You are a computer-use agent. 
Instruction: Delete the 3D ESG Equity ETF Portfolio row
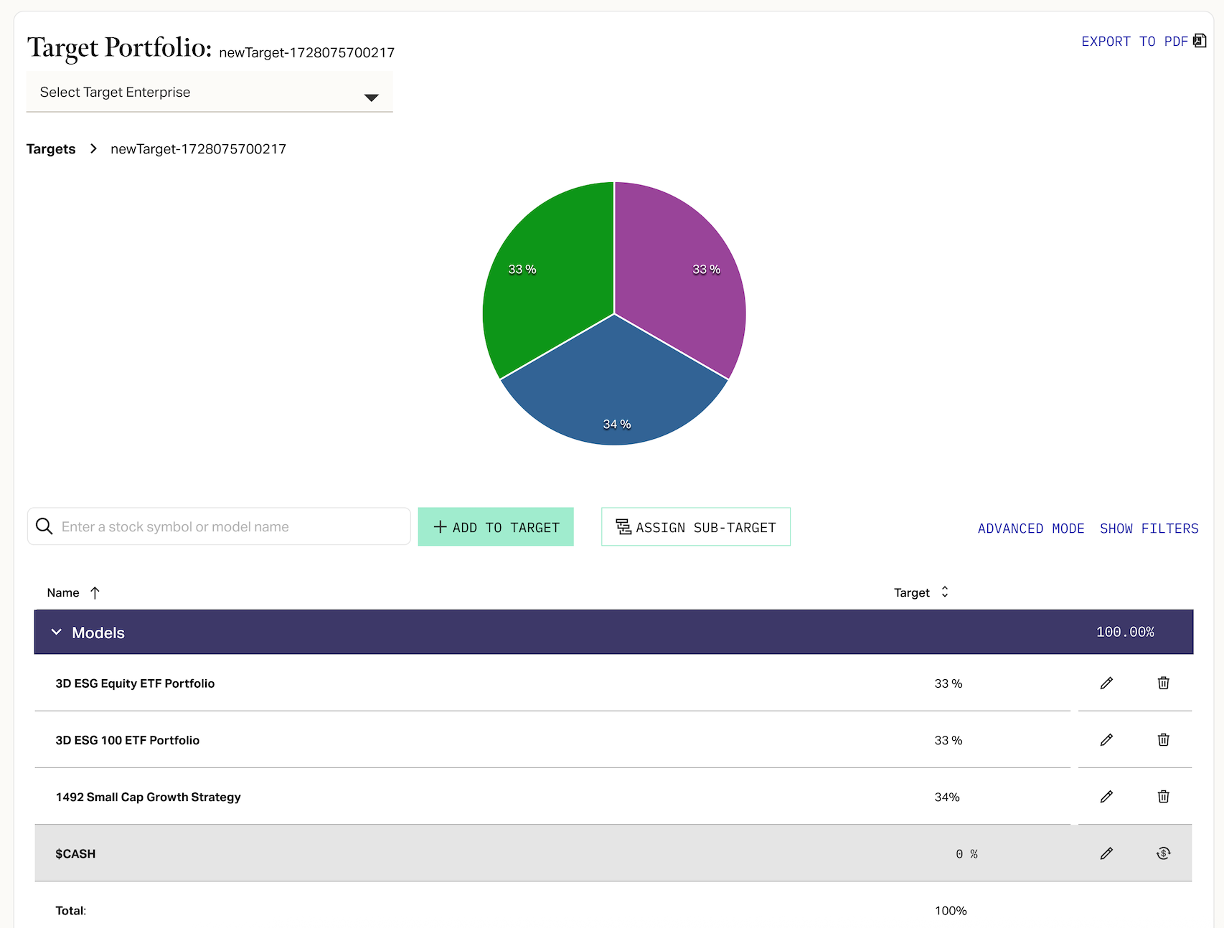click(1163, 683)
